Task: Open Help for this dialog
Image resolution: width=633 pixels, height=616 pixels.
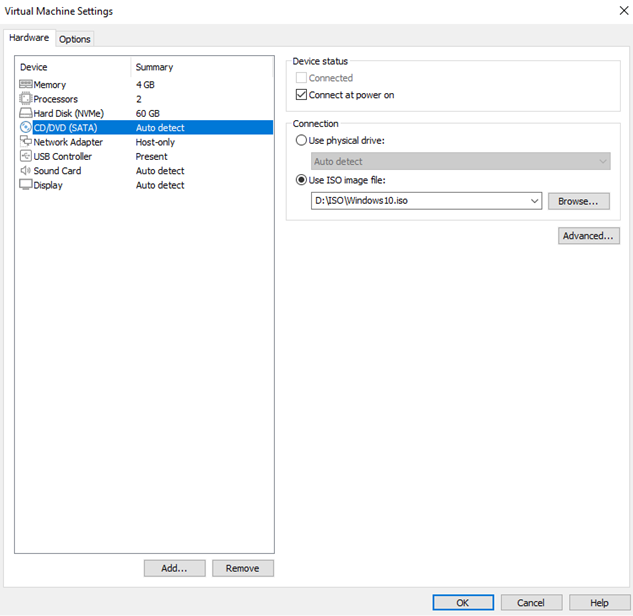Action: point(599,603)
